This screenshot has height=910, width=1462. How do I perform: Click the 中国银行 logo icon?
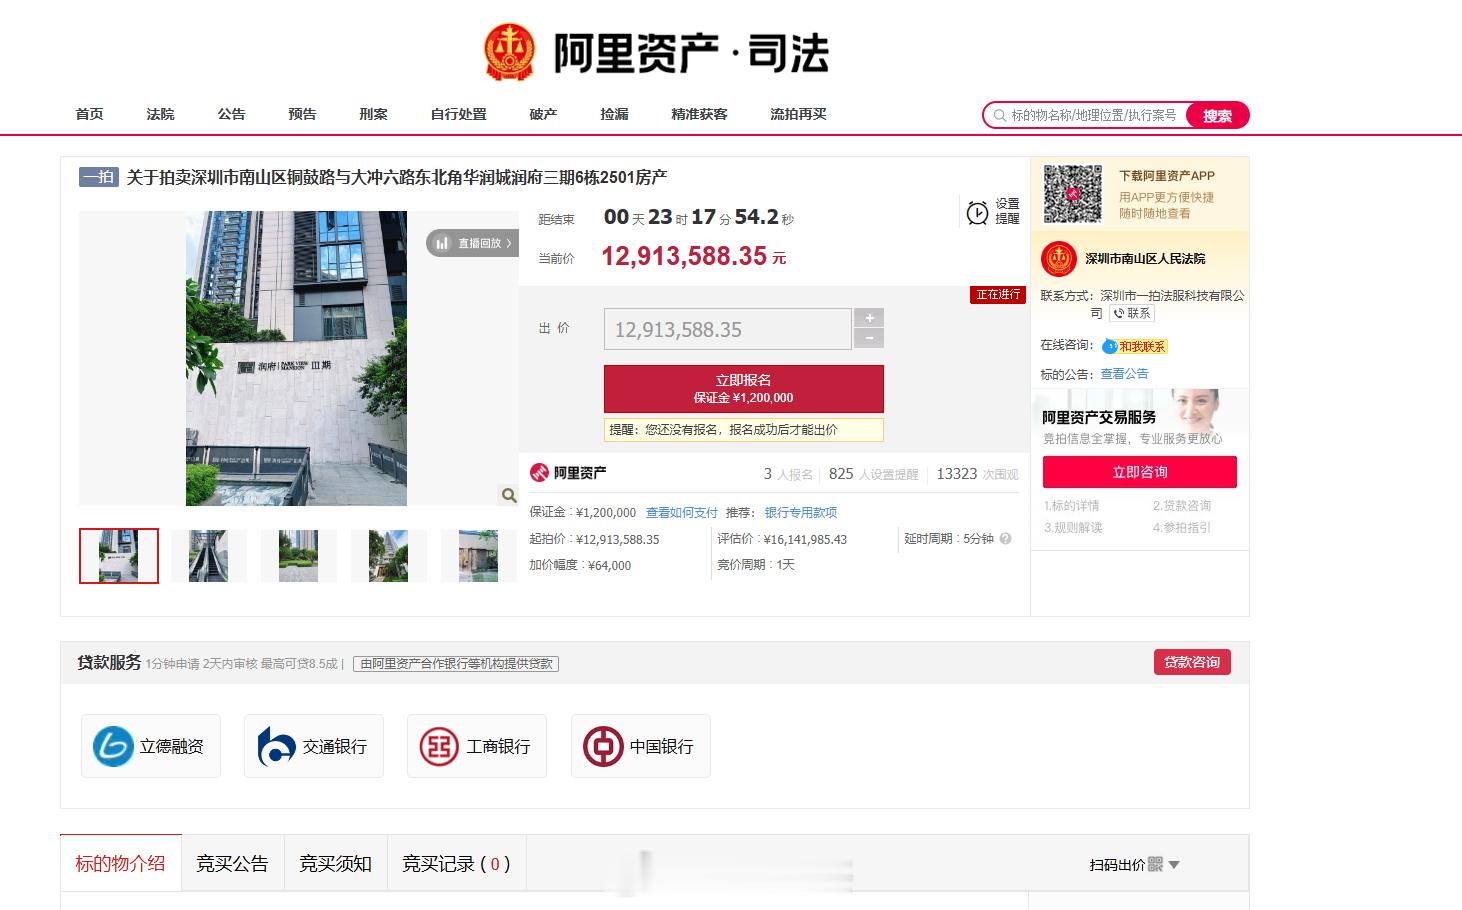(x=603, y=746)
